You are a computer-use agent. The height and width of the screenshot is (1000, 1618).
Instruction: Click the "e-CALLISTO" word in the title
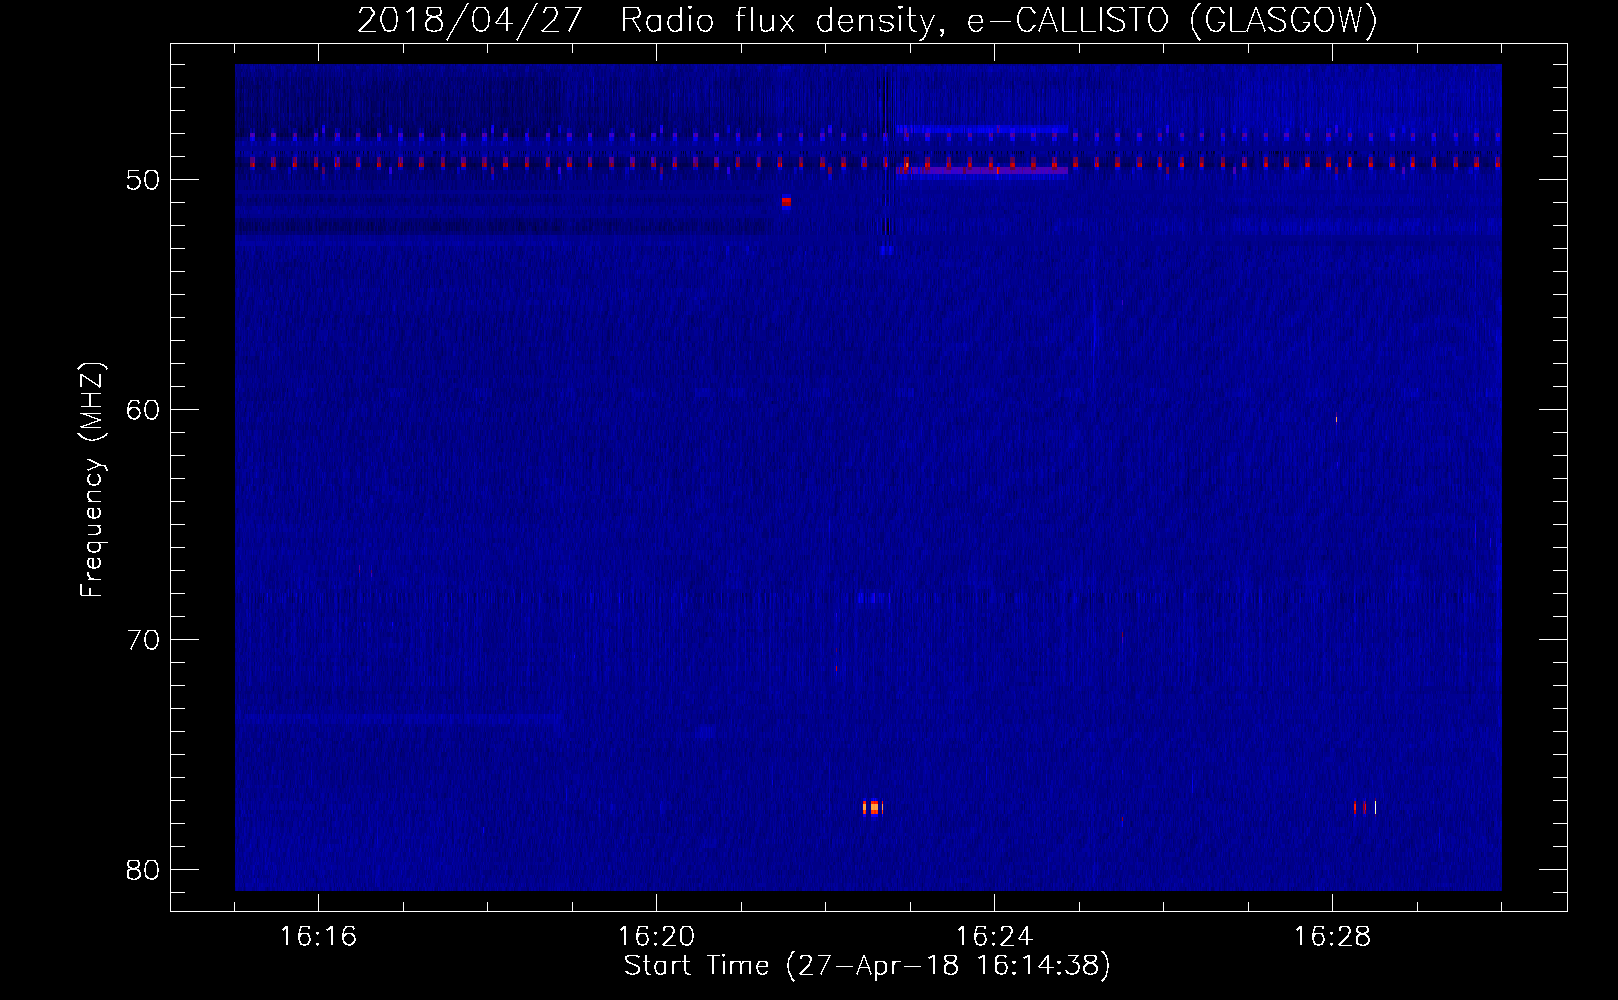pyautogui.click(x=1067, y=20)
